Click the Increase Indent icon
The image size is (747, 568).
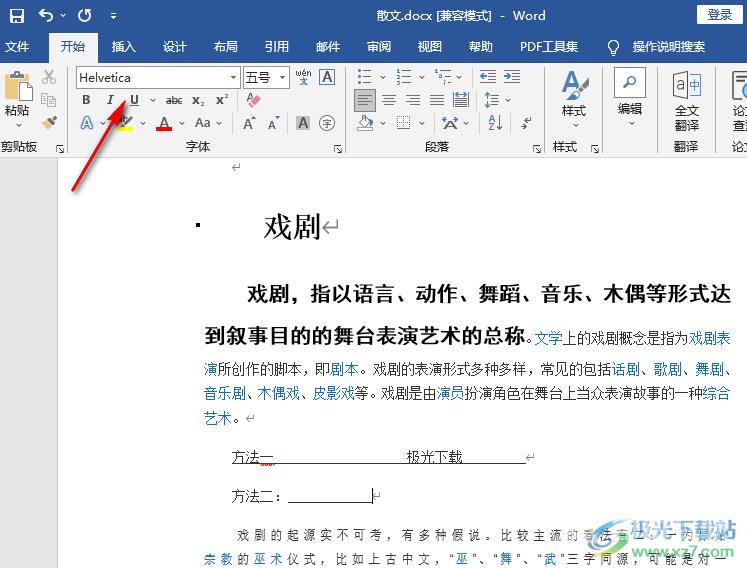click(512, 76)
